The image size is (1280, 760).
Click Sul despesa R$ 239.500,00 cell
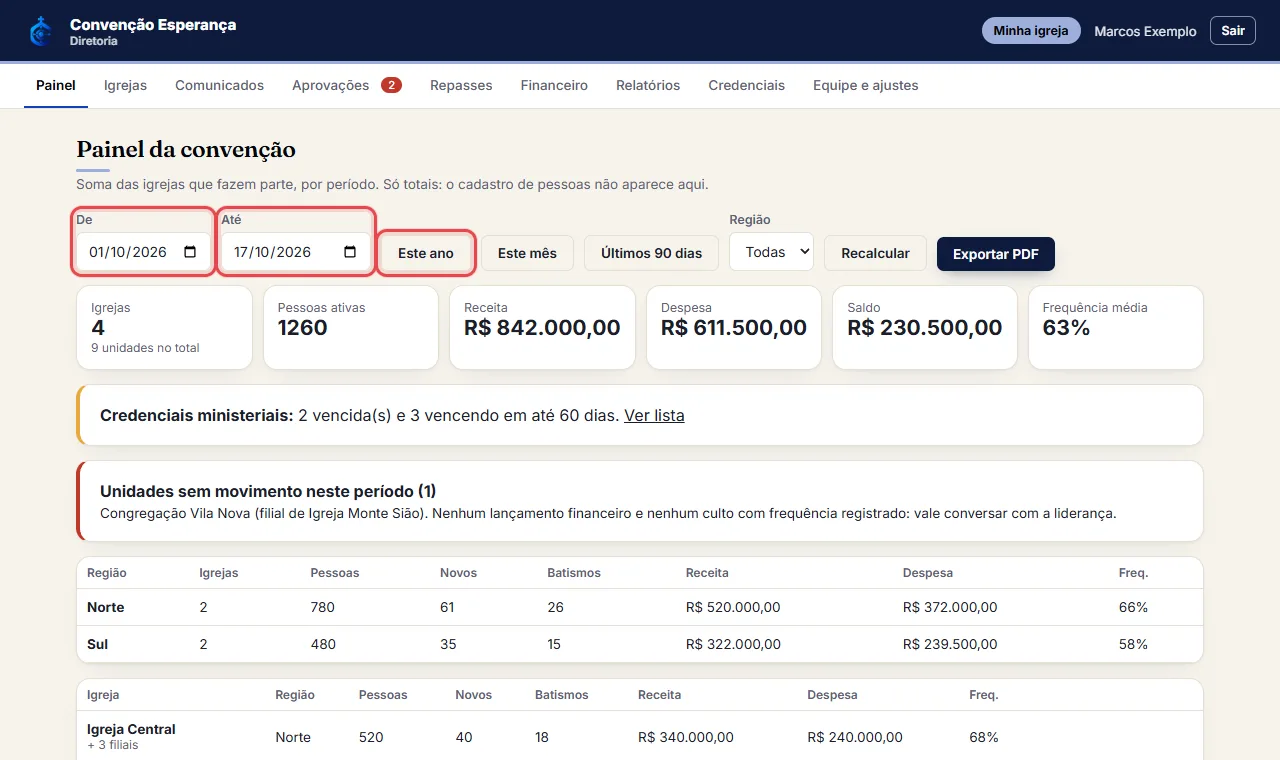pos(949,644)
